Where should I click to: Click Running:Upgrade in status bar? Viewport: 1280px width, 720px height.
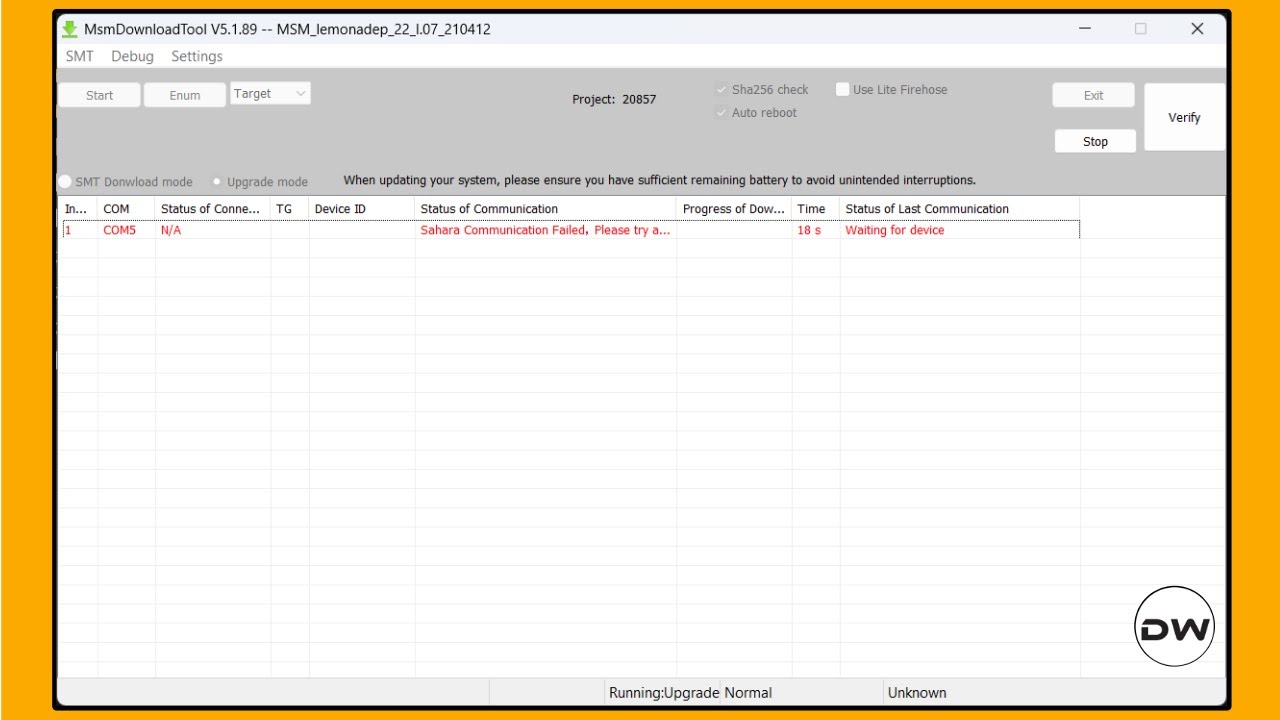(664, 692)
